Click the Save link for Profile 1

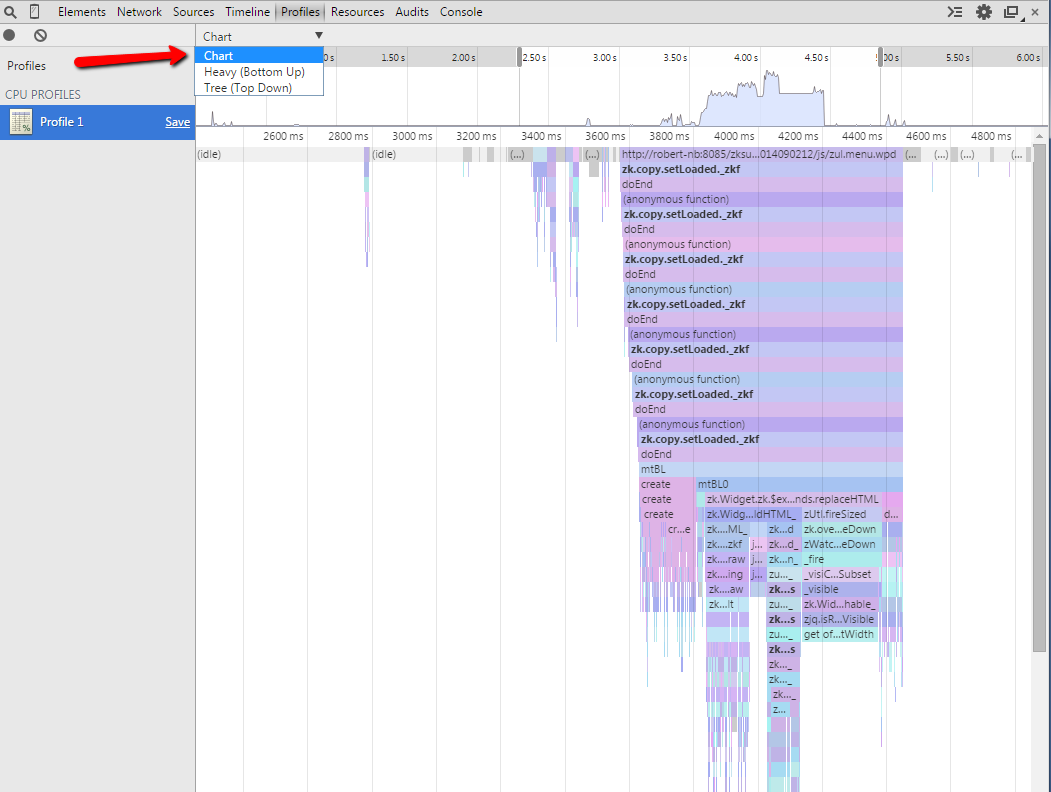click(x=177, y=122)
